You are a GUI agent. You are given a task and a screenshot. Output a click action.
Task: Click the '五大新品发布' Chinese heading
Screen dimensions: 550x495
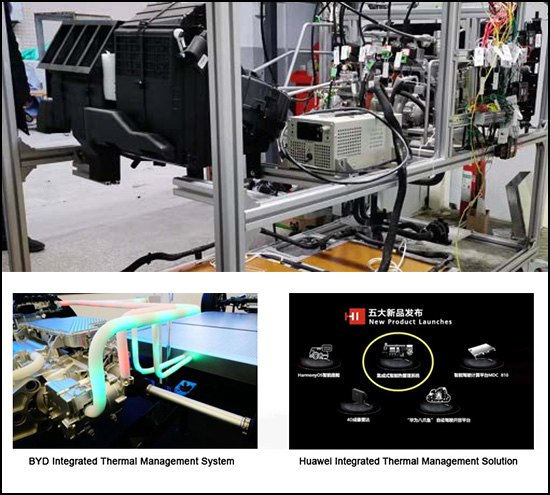tap(395, 312)
